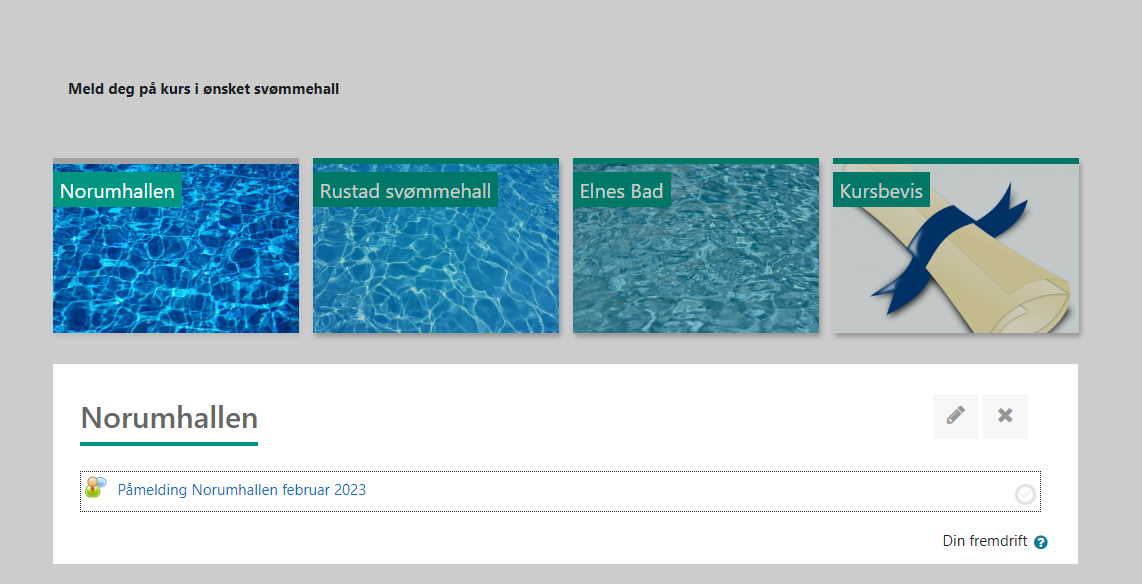
Task: Click the pencil edit icon
Action: (x=955, y=416)
